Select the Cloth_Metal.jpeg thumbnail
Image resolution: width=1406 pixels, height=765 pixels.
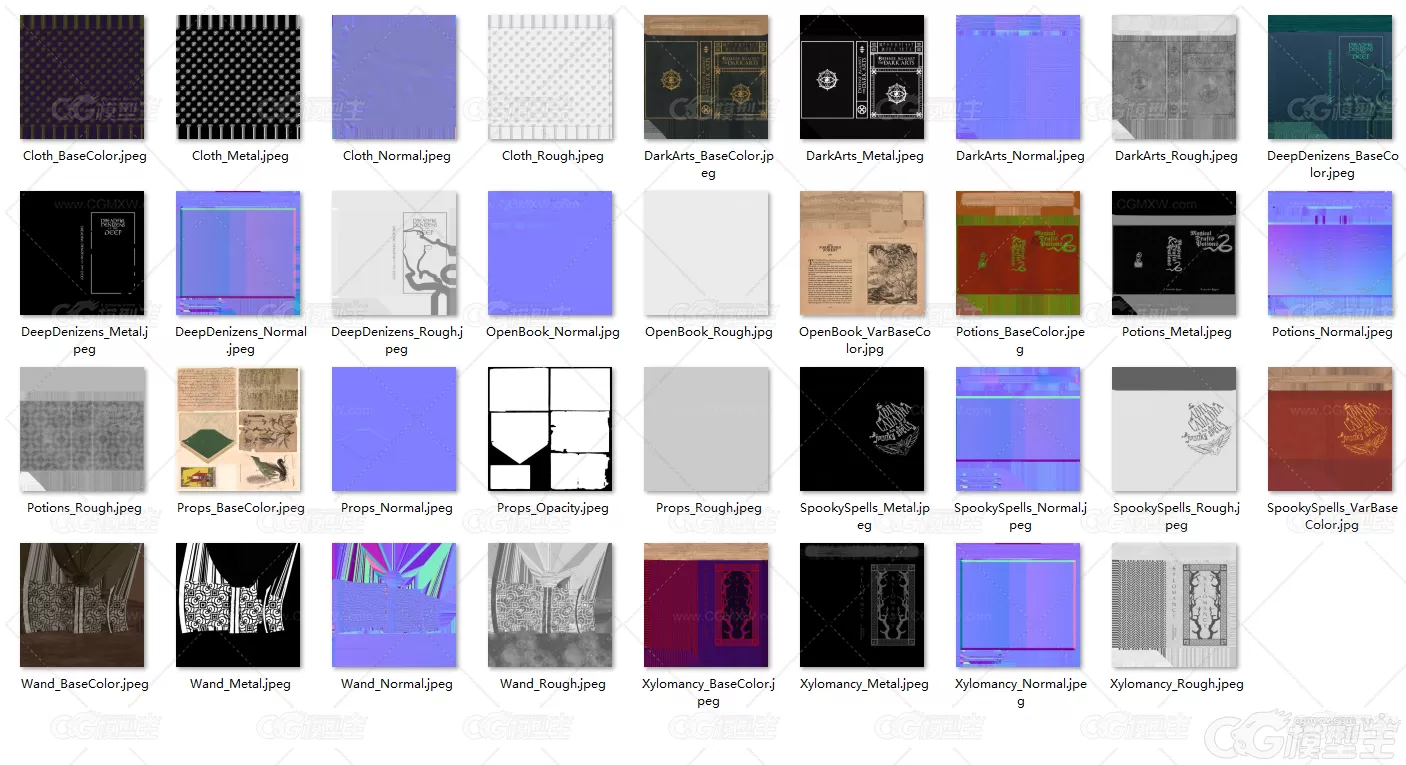pyautogui.click(x=238, y=77)
